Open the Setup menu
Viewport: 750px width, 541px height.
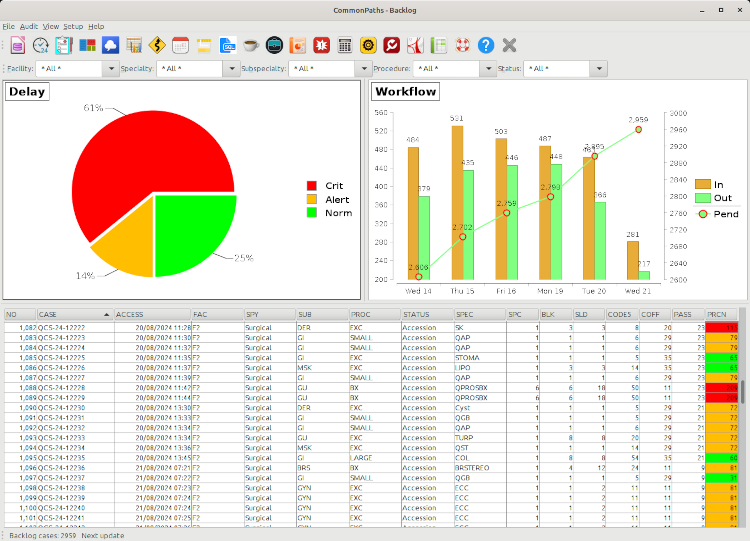pyautogui.click(x=73, y=25)
